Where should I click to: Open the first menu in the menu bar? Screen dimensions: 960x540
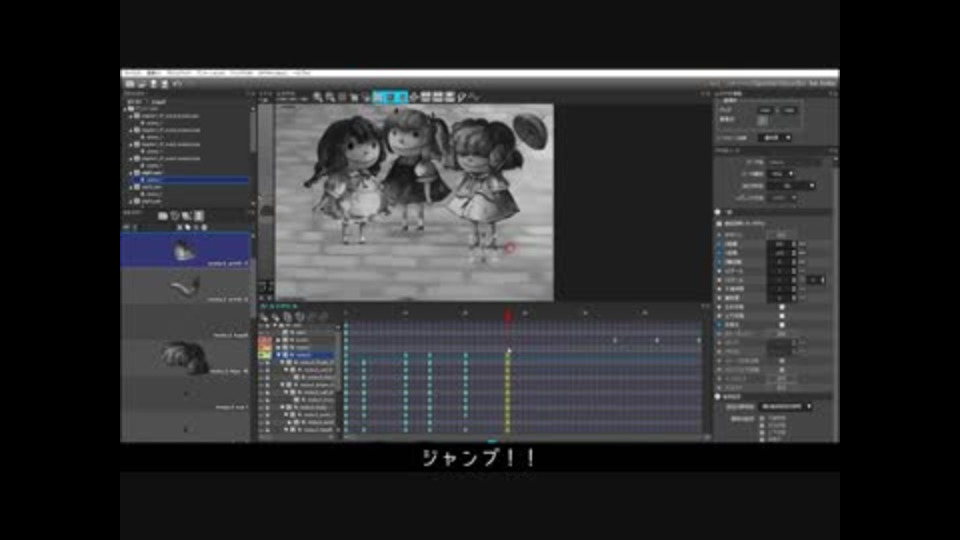(x=132, y=73)
